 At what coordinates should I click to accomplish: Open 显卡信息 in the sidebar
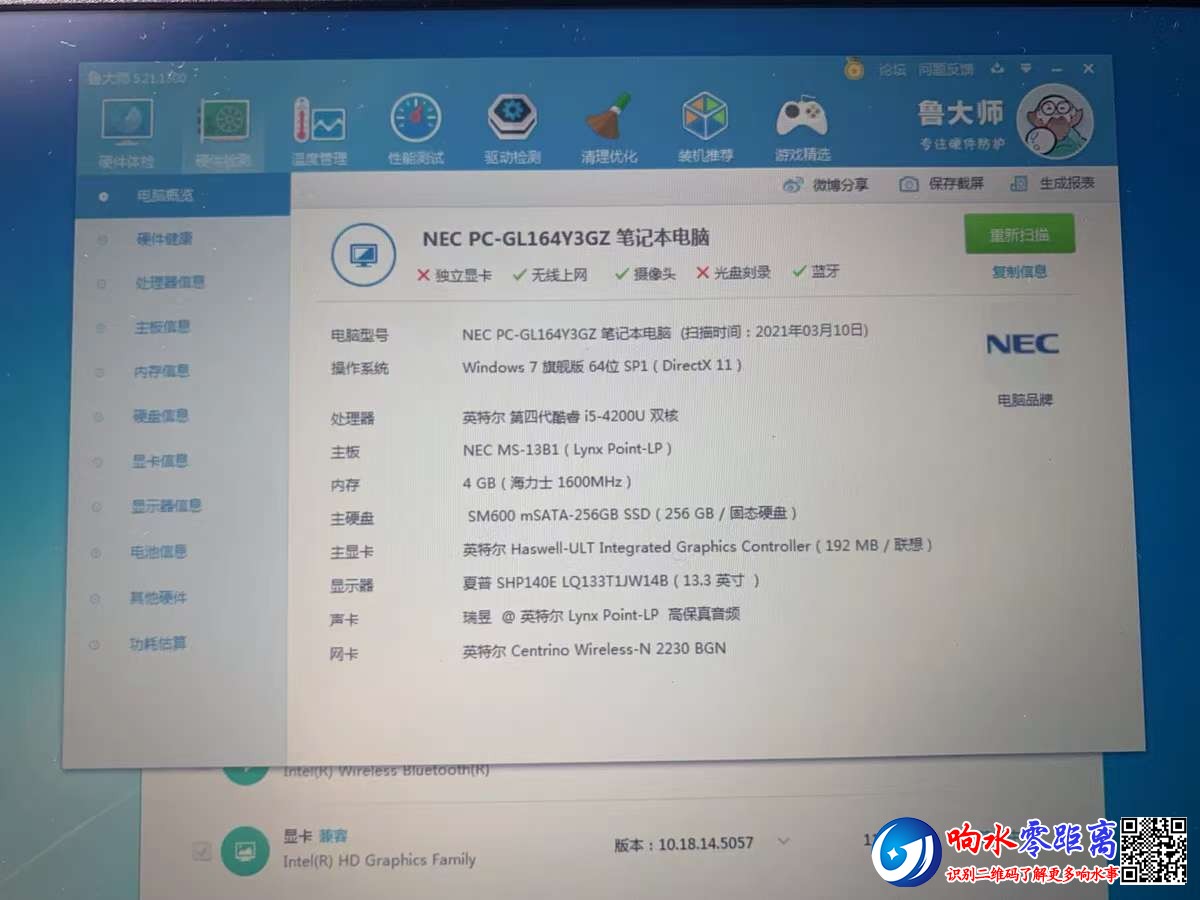click(160, 461)
